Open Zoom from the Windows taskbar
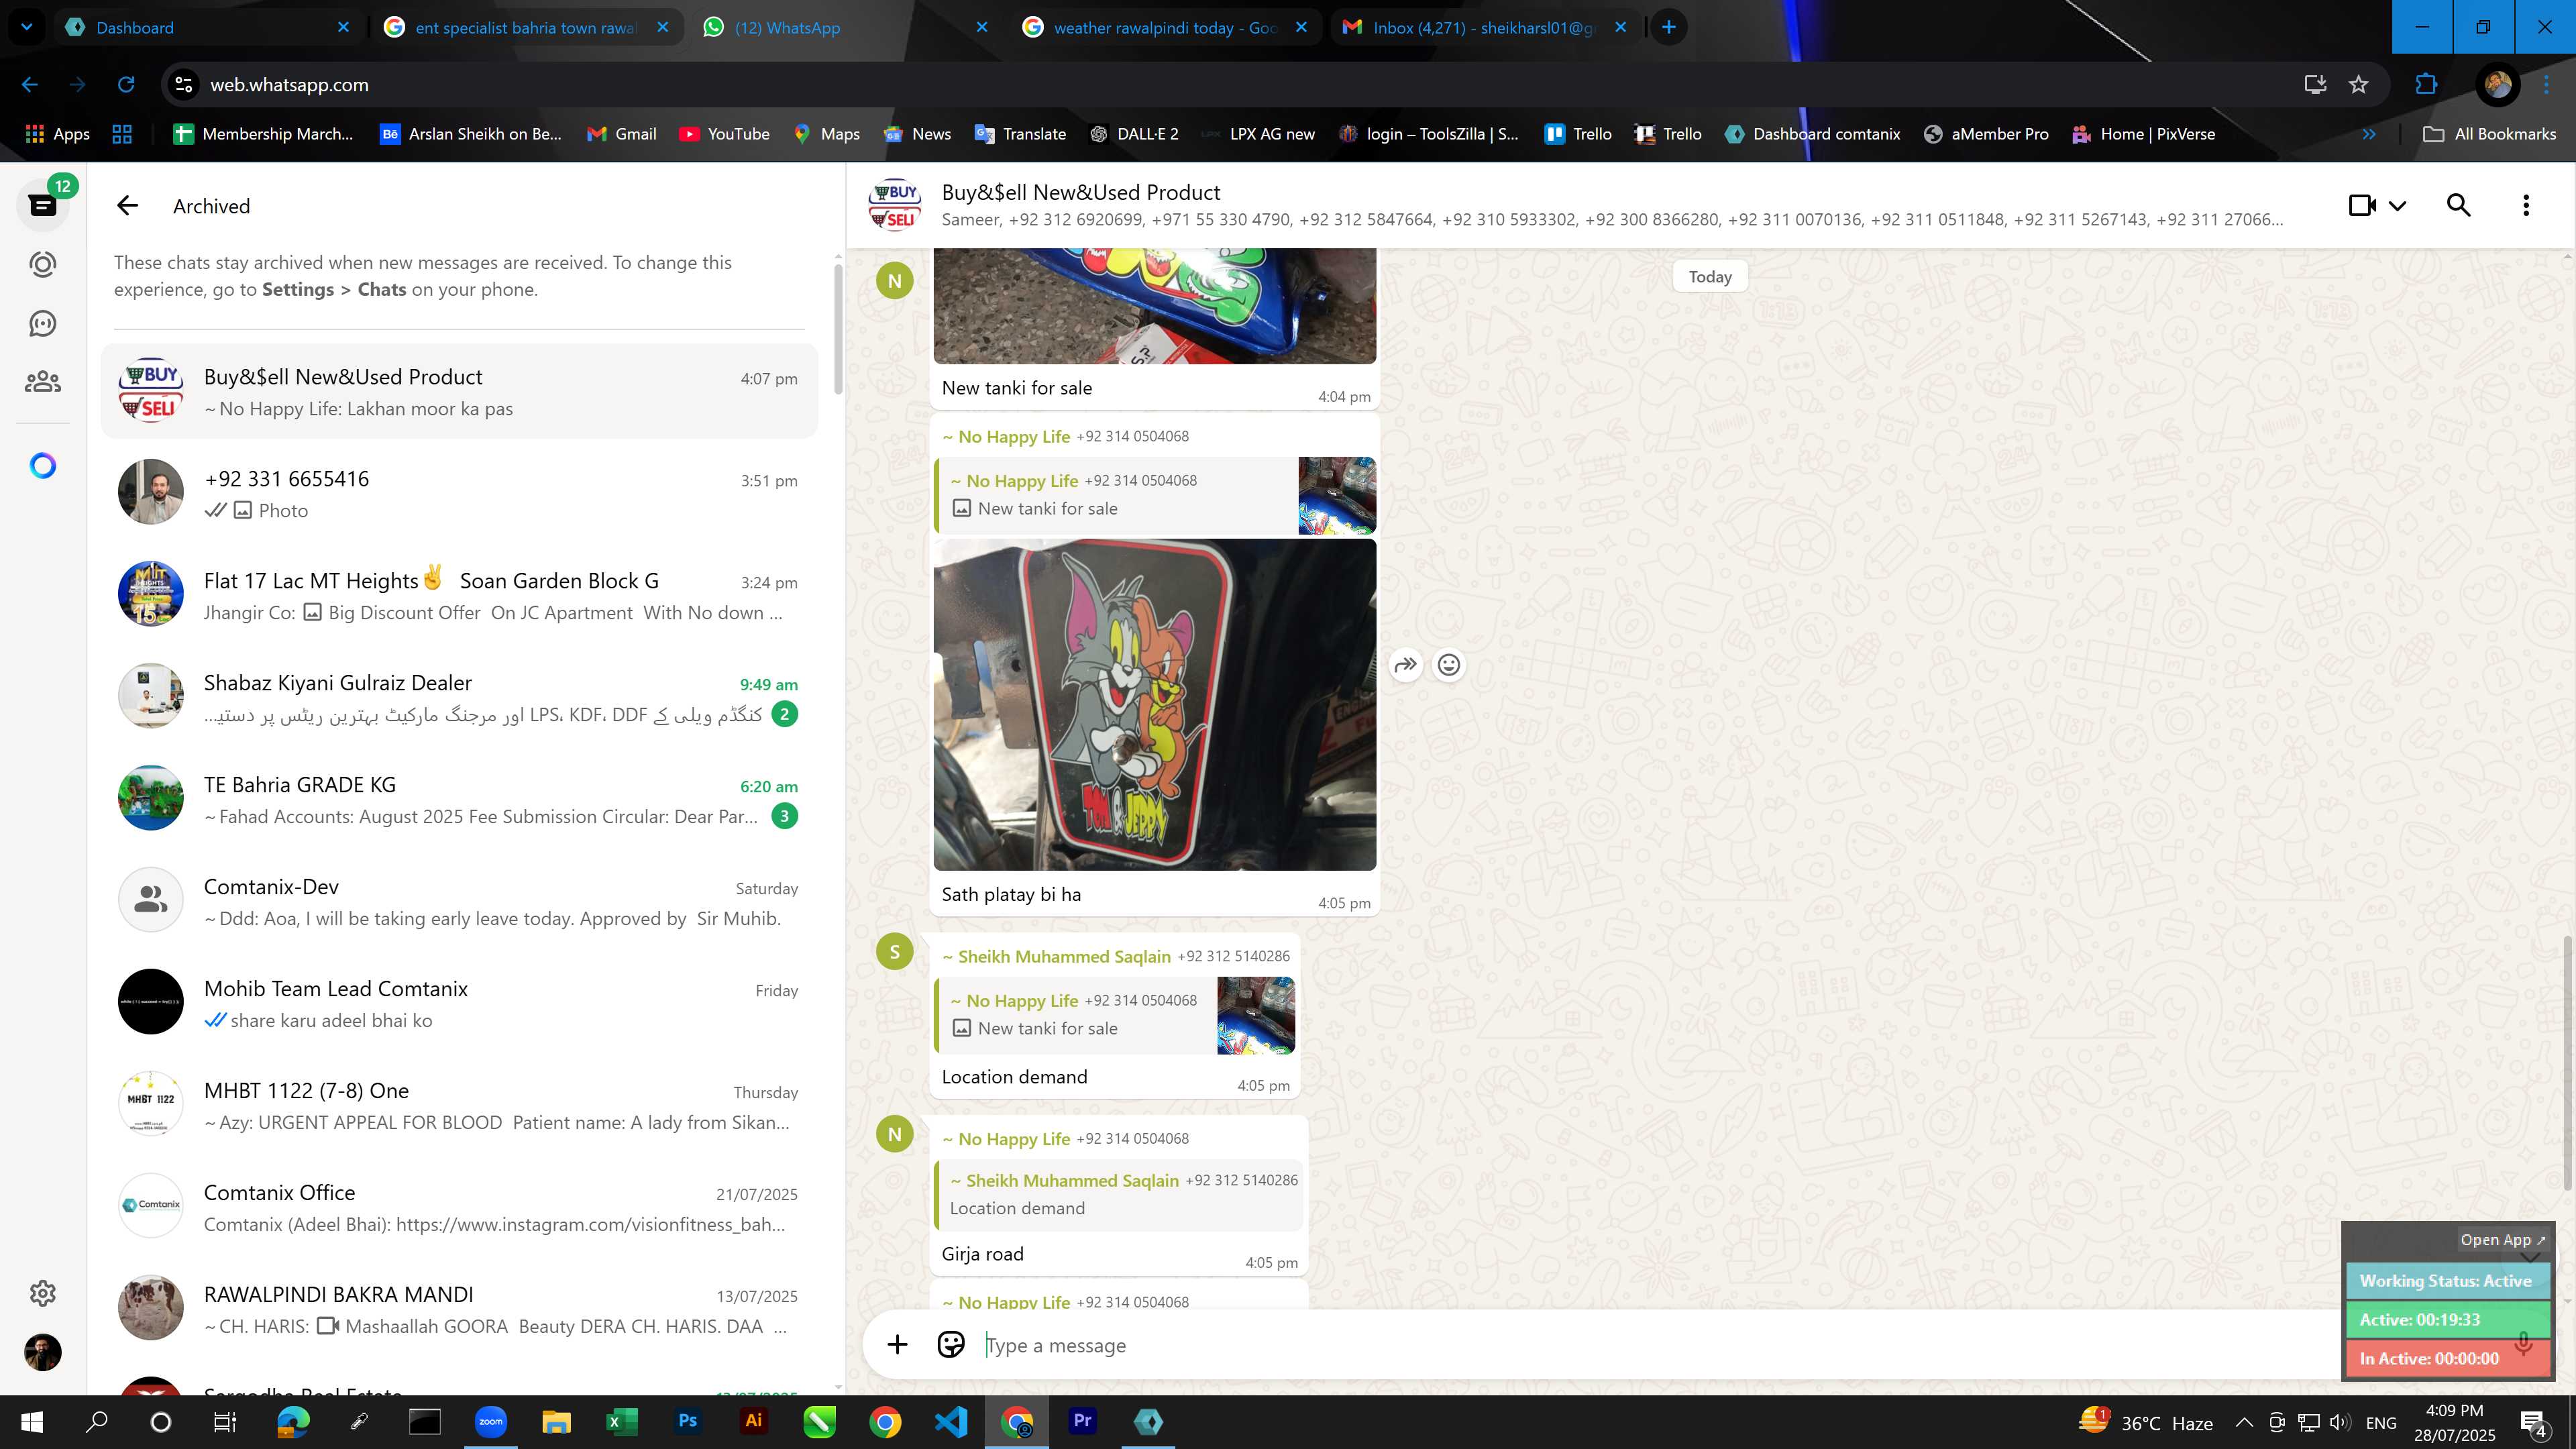This screenshot has height=1449, width=2576. (x=490, y=1421)
